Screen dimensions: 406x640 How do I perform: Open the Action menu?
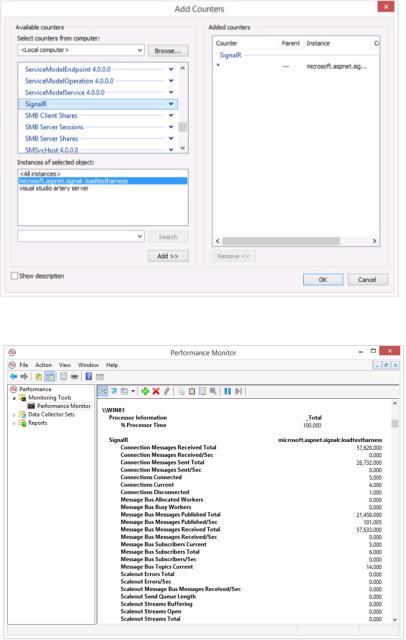click(x=44, y=365)
